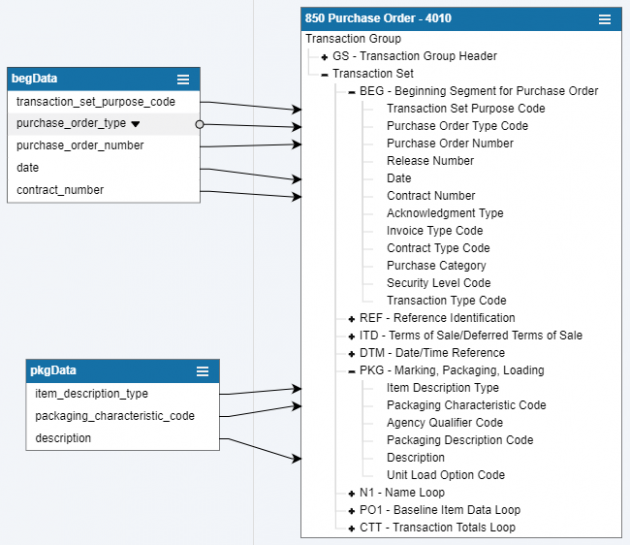Select Purchase Order Number element
This screenshot has width=630, height=545.
[450, 143]
